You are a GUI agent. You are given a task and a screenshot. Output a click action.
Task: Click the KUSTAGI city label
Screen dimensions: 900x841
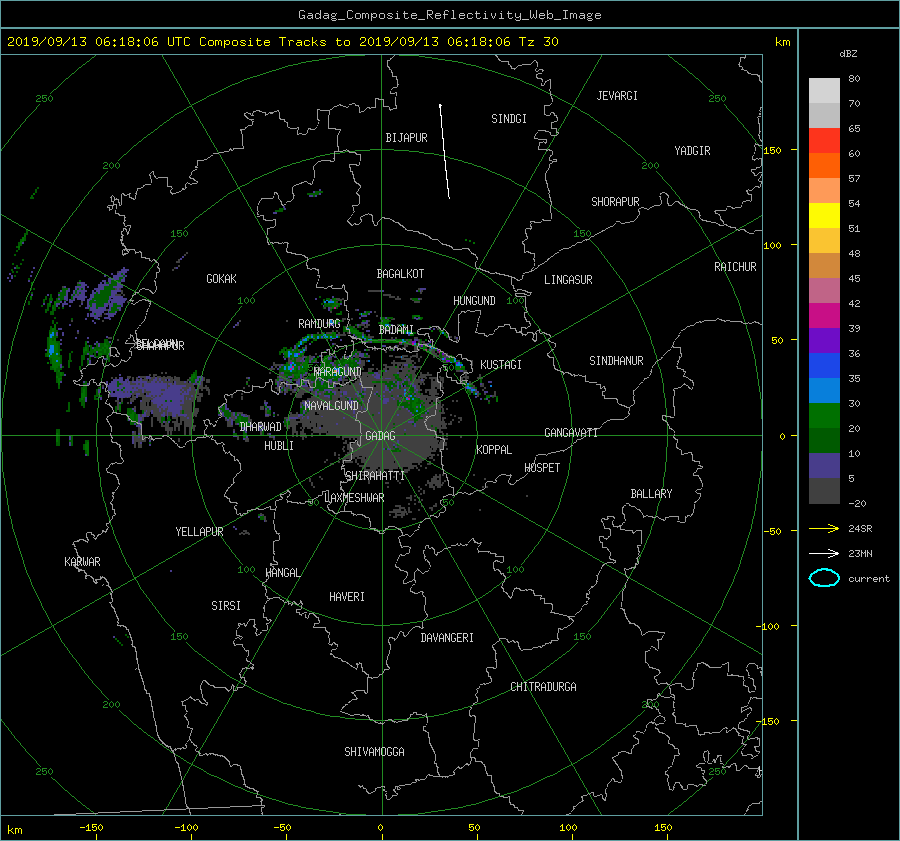tap(501, 365)
